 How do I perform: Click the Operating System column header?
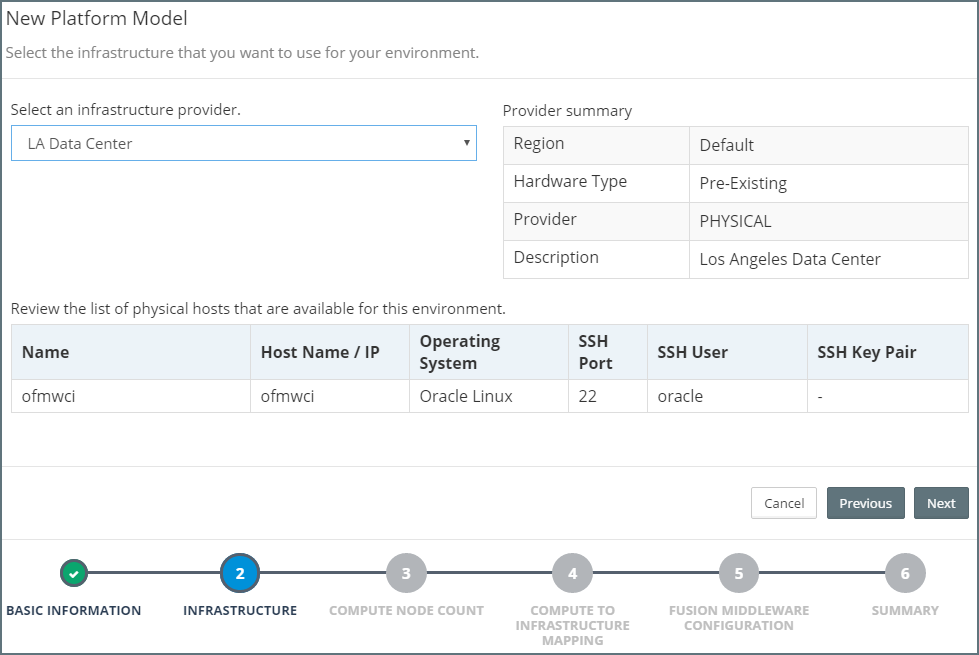click(460, 352)
